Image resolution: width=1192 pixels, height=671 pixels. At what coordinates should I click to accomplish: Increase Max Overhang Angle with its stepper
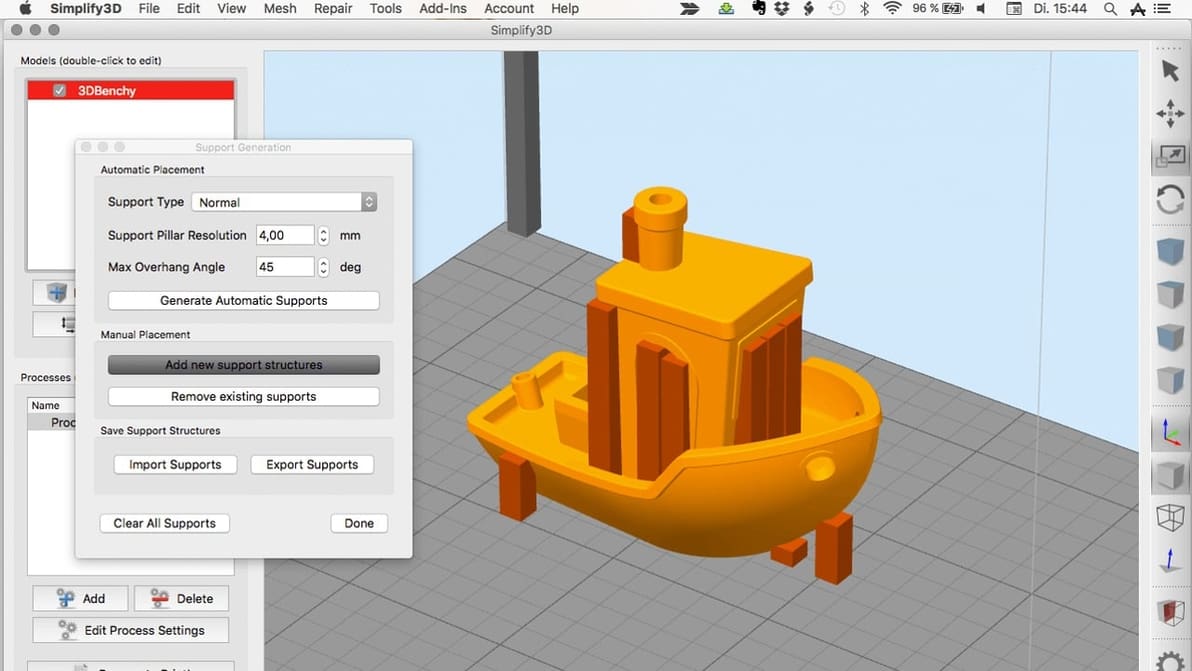point(322,261)
